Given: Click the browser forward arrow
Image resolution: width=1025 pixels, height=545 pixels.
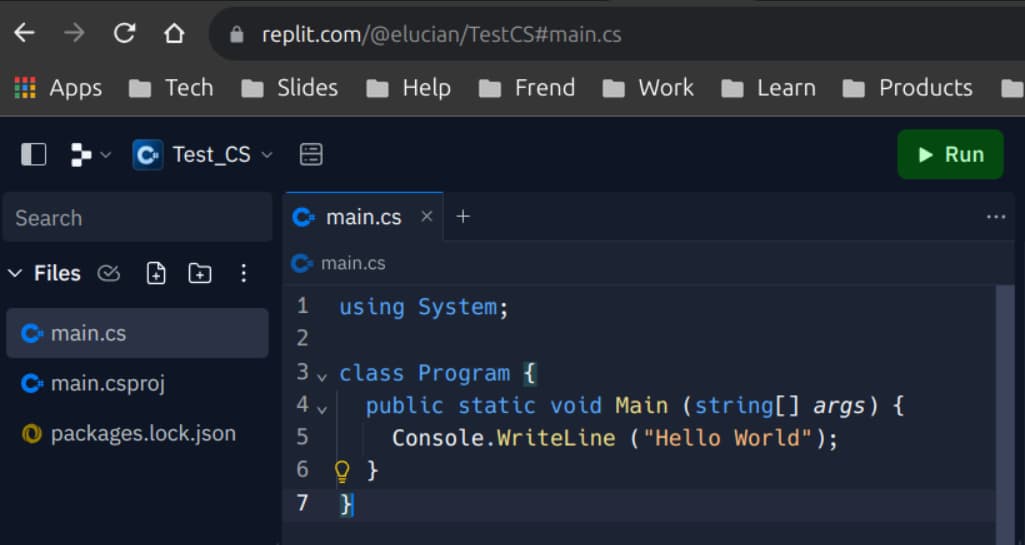Looking at the screenshot, I should [x=74, y=33].
